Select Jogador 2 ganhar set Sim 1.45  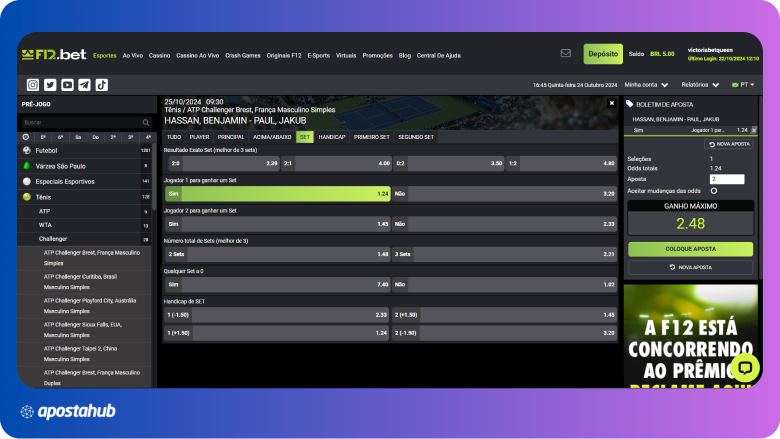[278, 224]
